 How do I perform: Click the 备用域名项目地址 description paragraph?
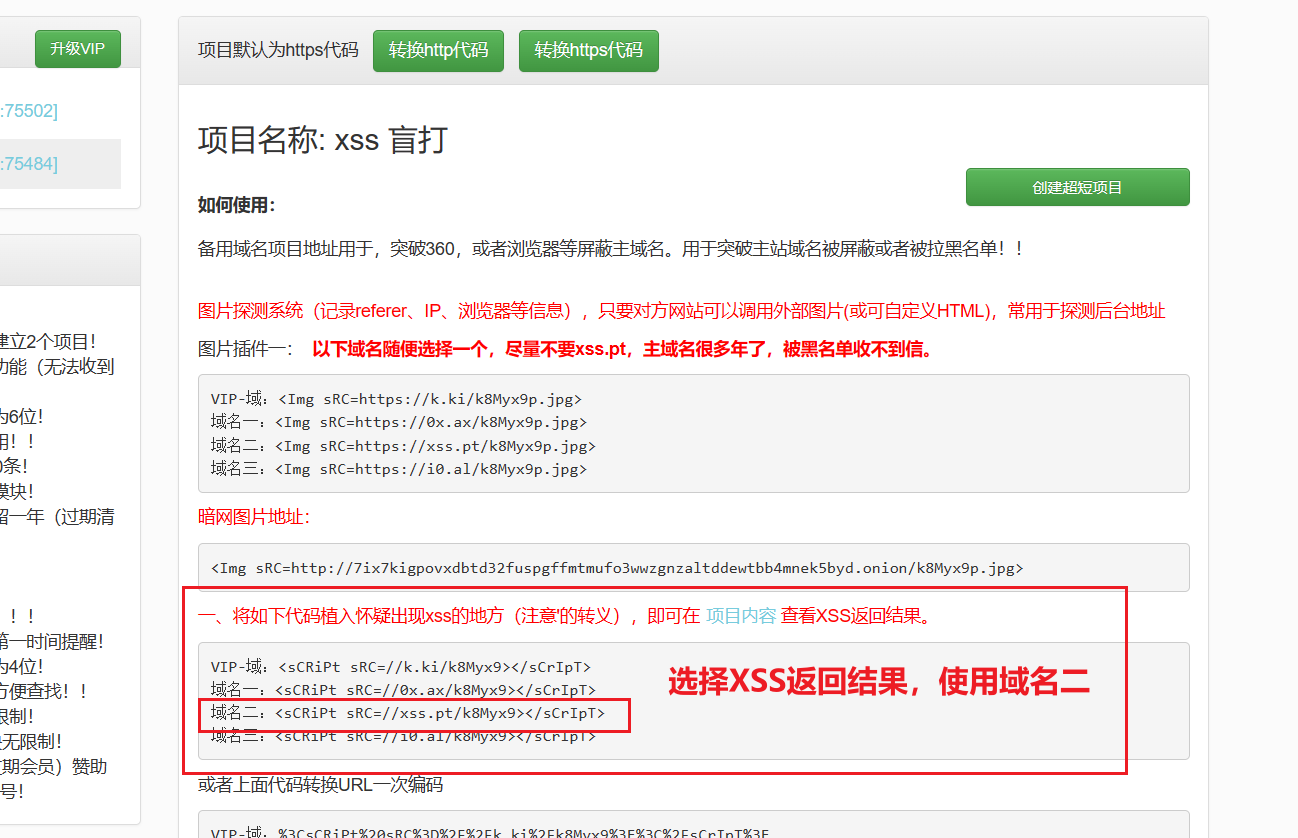tap(612, 249)
